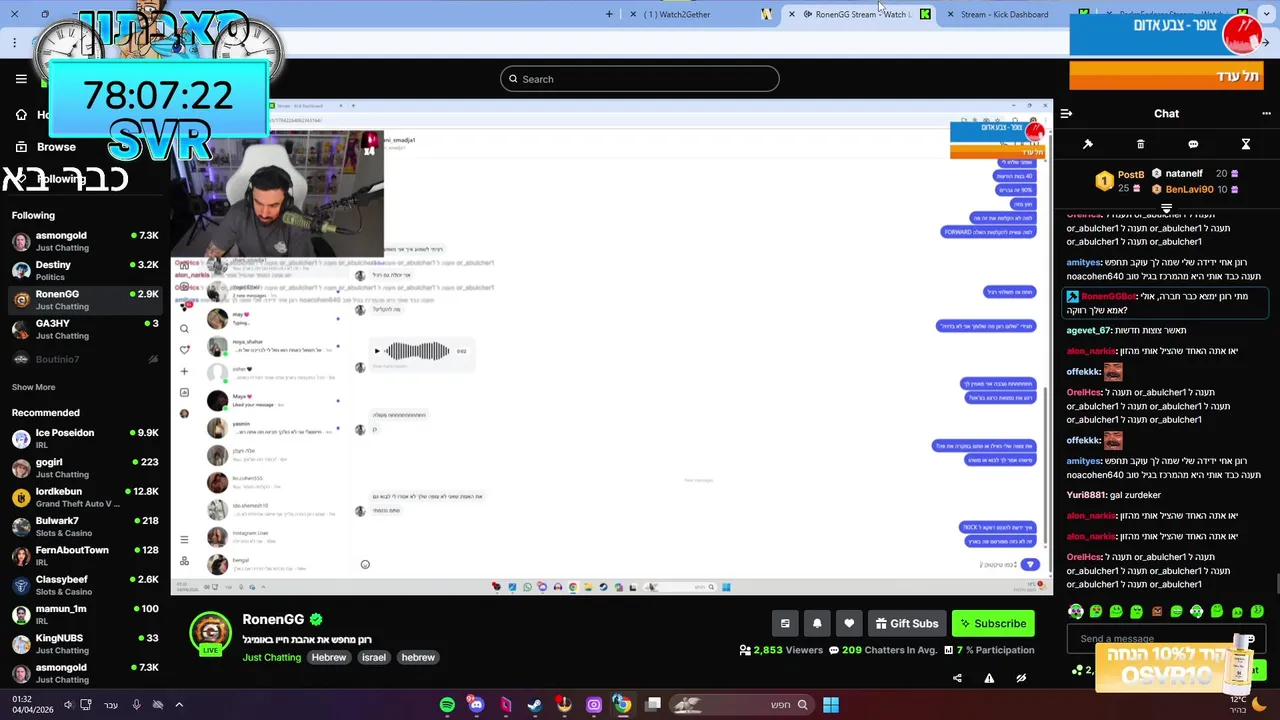Expand Show More under Following
The image size is (1280, 720).
[x=33, y=387]
